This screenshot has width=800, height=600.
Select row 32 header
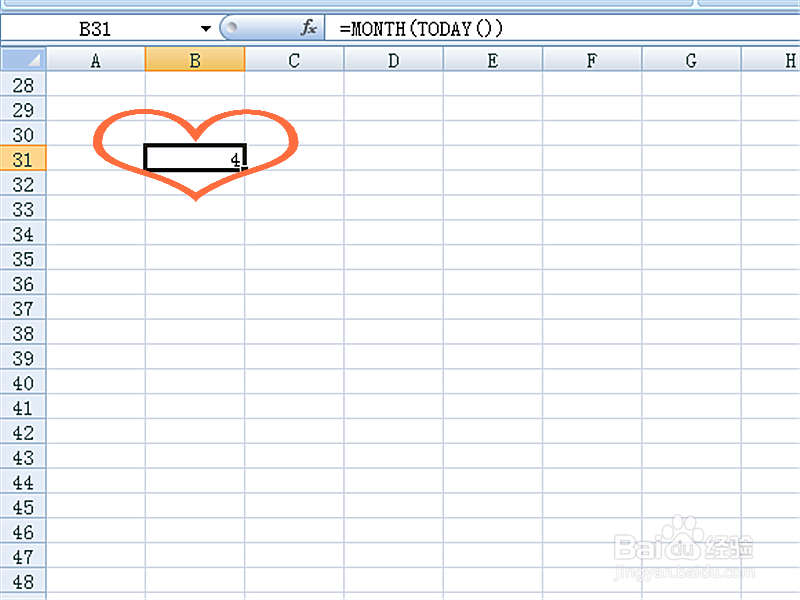23,183
